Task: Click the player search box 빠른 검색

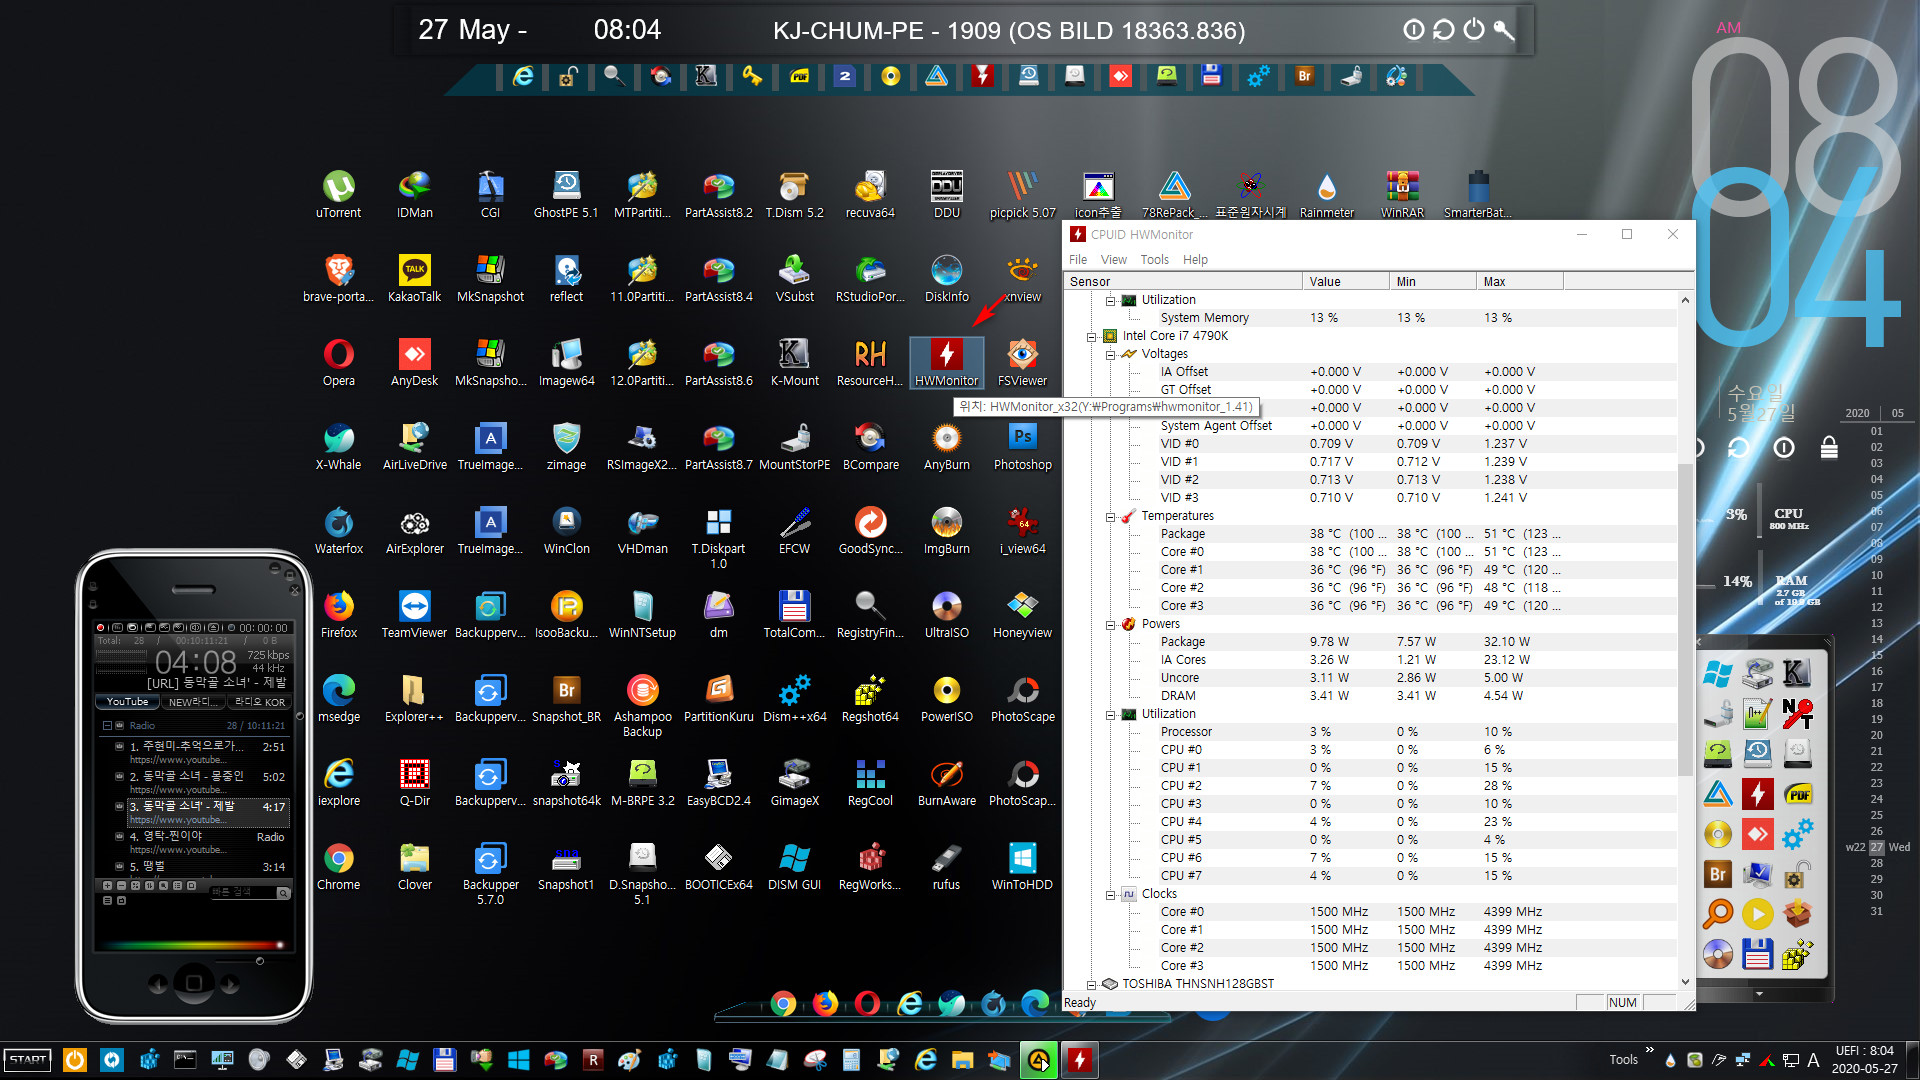Action: tap(243, 892)
